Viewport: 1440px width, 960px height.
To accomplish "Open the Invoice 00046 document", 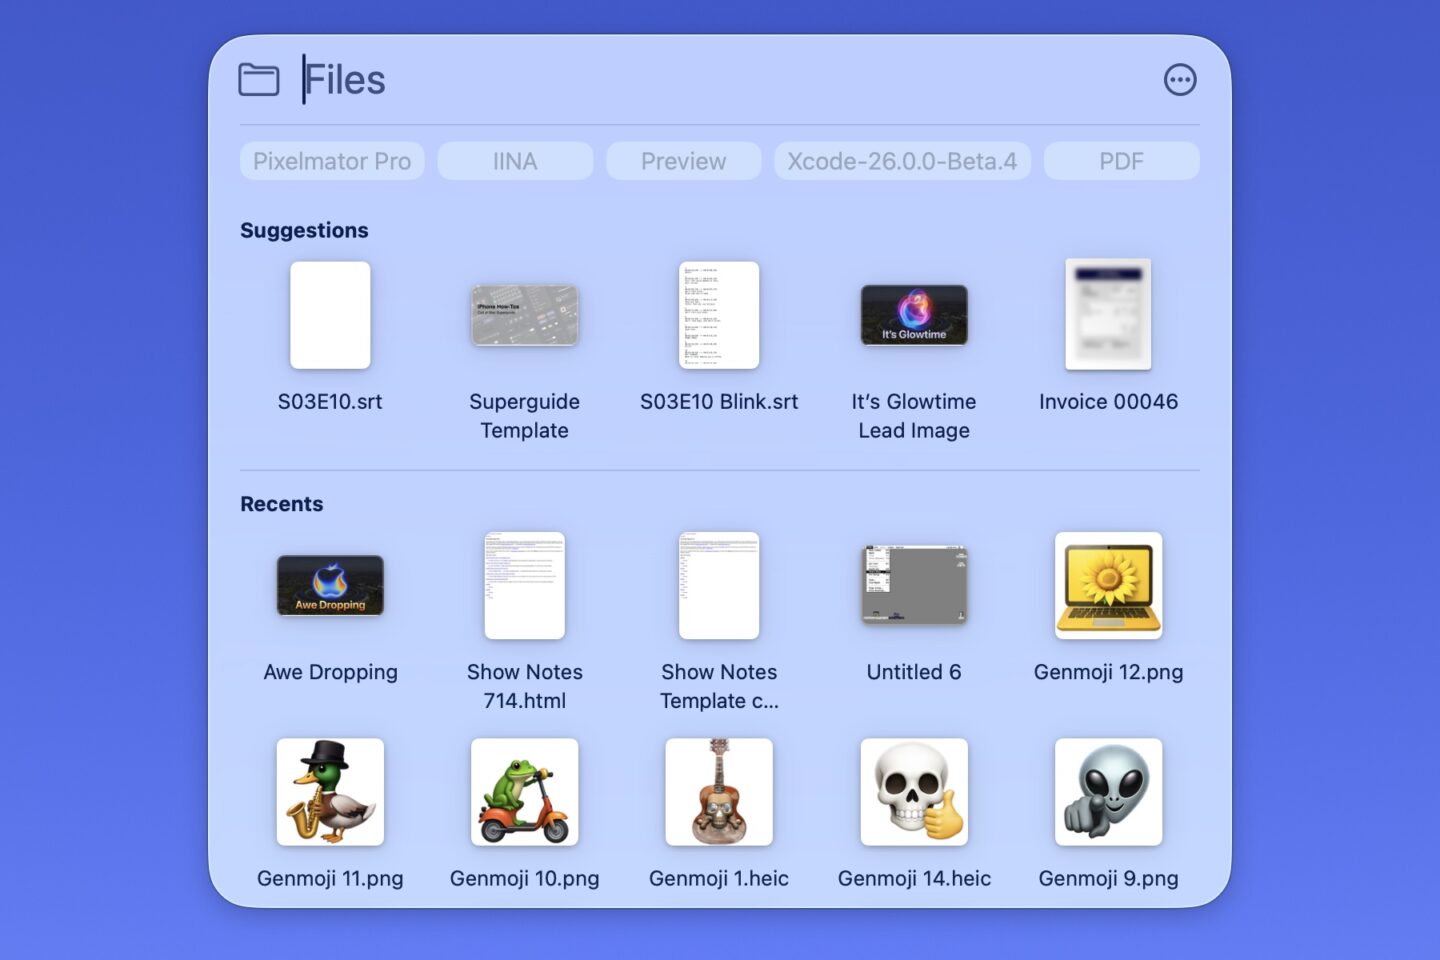I will point(1108,315).
